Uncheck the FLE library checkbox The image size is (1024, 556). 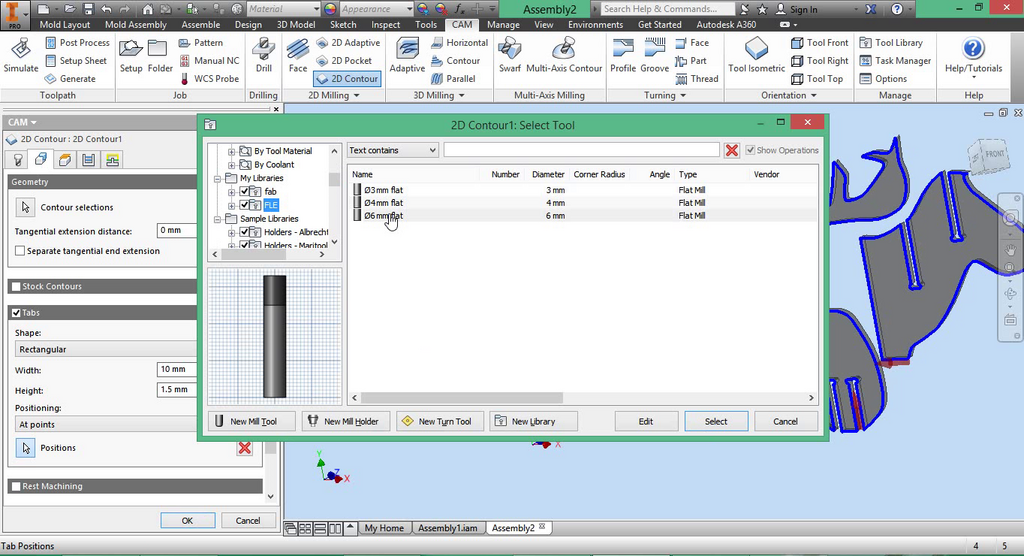[244, 205]
